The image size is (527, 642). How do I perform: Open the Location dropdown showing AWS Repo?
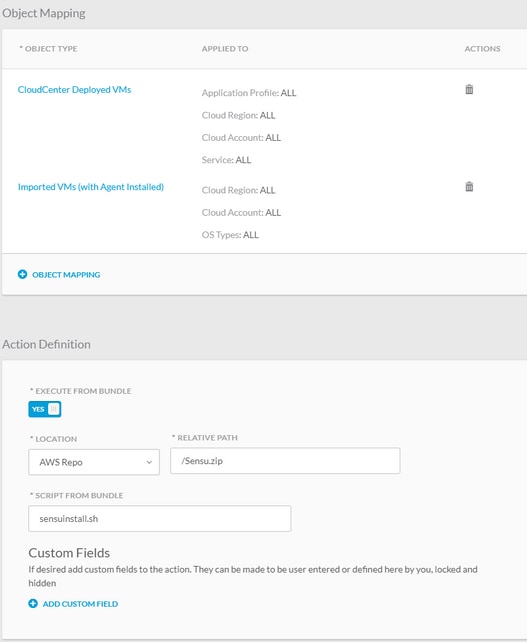point(94,462)
